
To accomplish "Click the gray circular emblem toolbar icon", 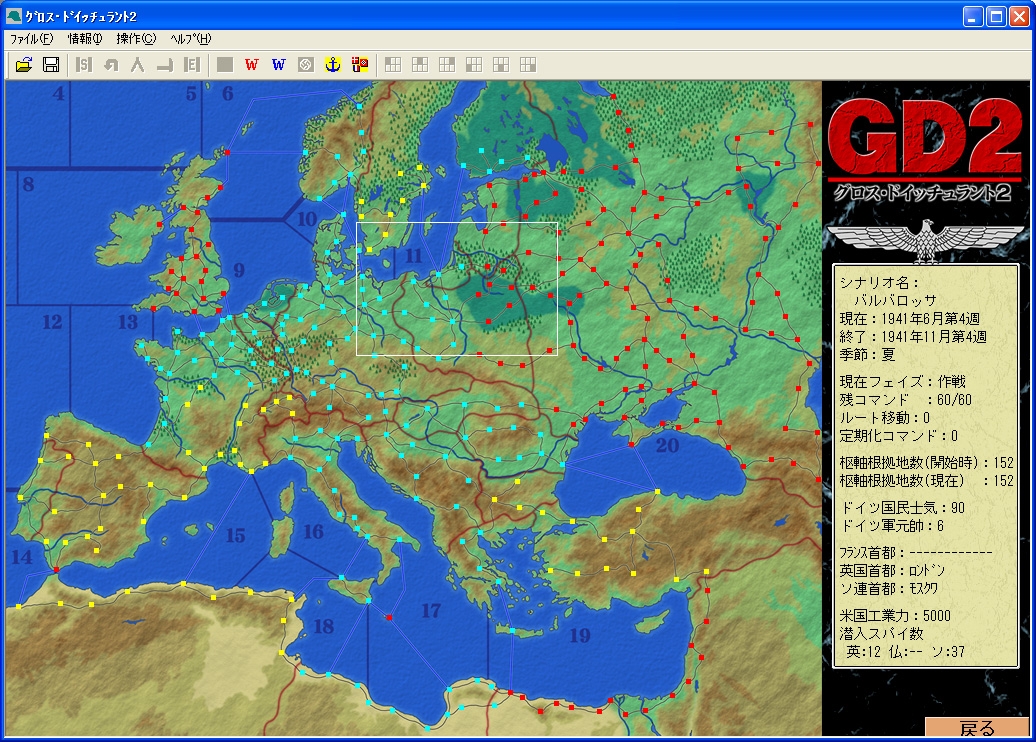I will 306,65.
